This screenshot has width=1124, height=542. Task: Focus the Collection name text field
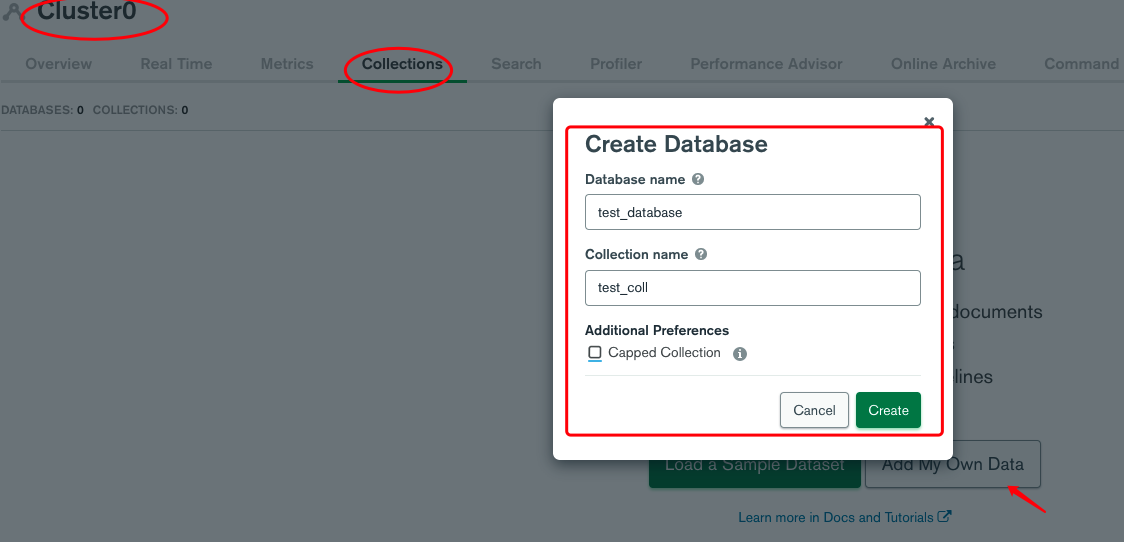click(752, 288)
